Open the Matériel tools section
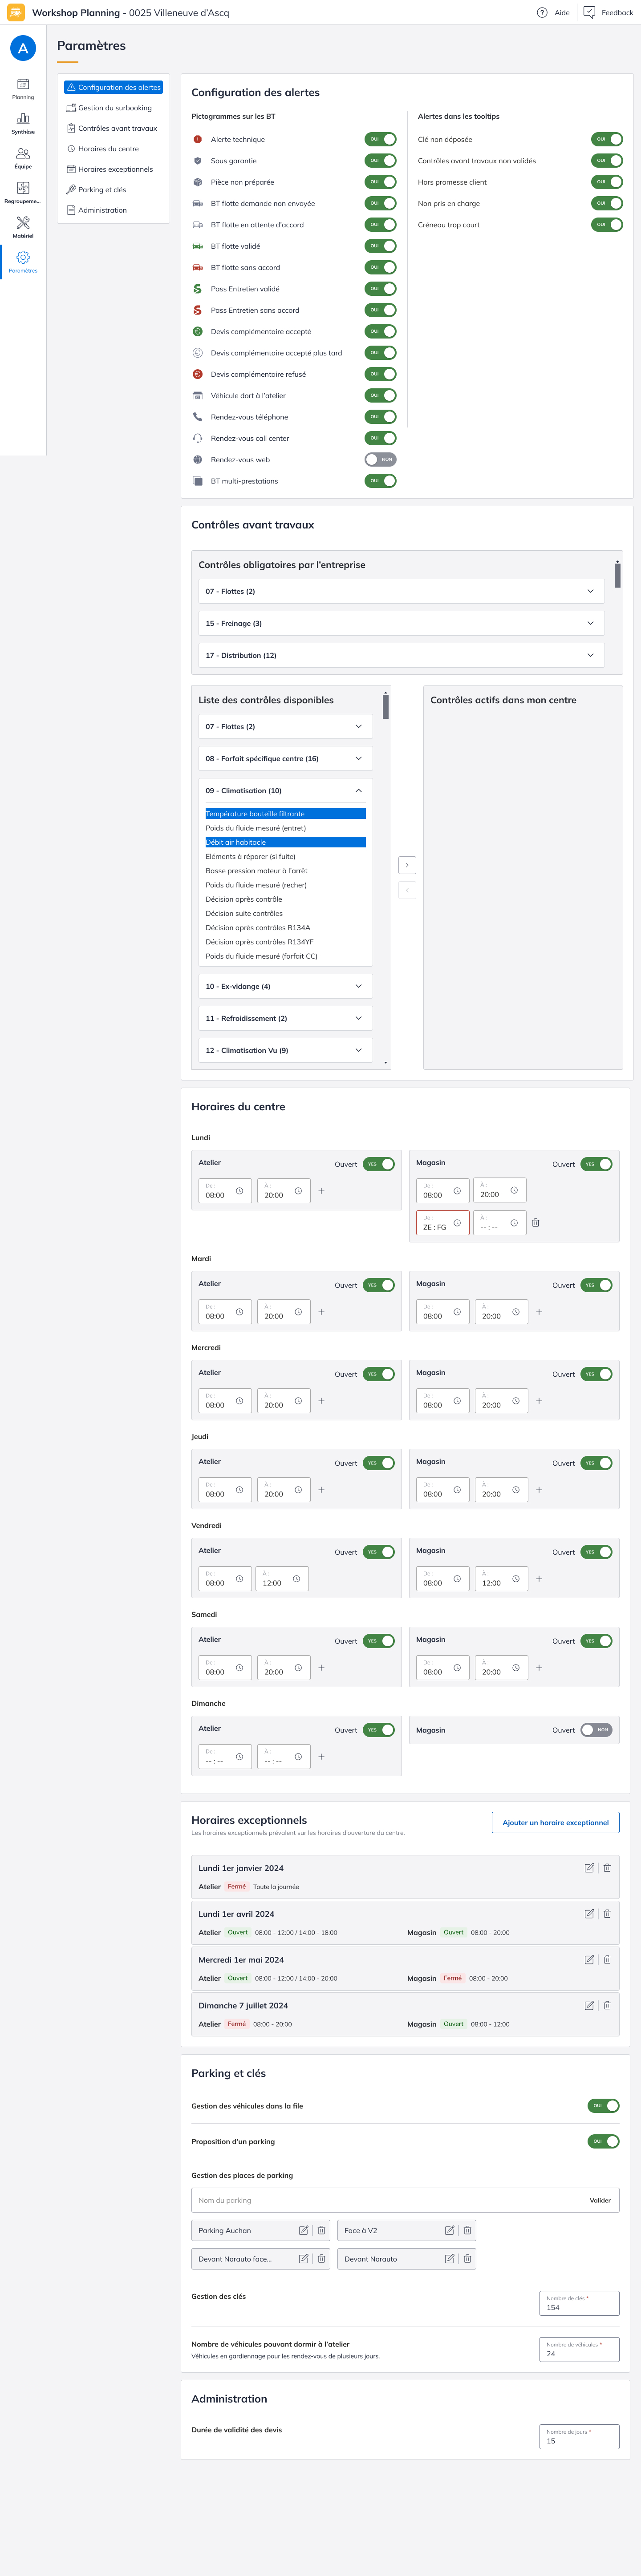The image size is (641, 2576). click(23, 226)
